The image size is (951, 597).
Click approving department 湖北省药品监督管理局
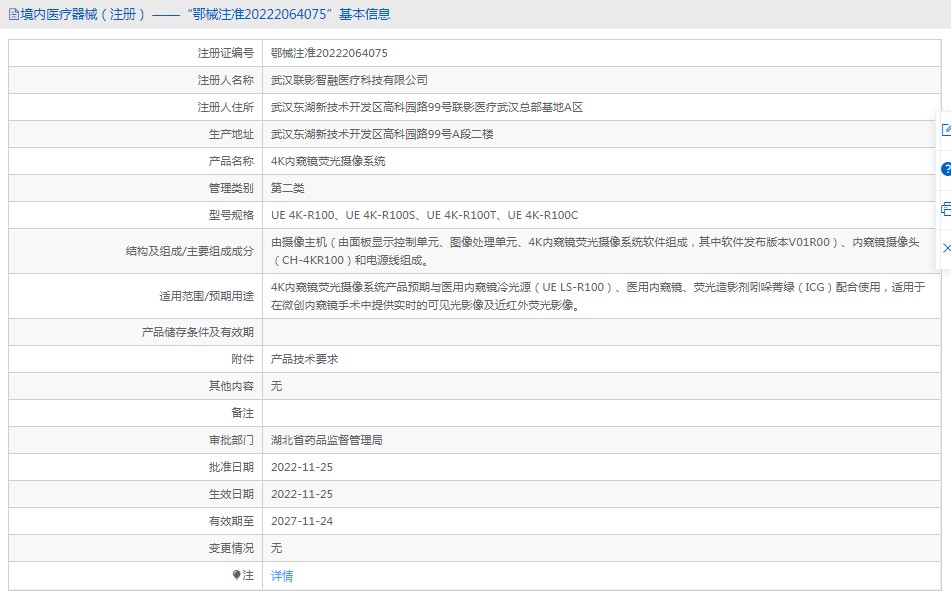[327, 440]
